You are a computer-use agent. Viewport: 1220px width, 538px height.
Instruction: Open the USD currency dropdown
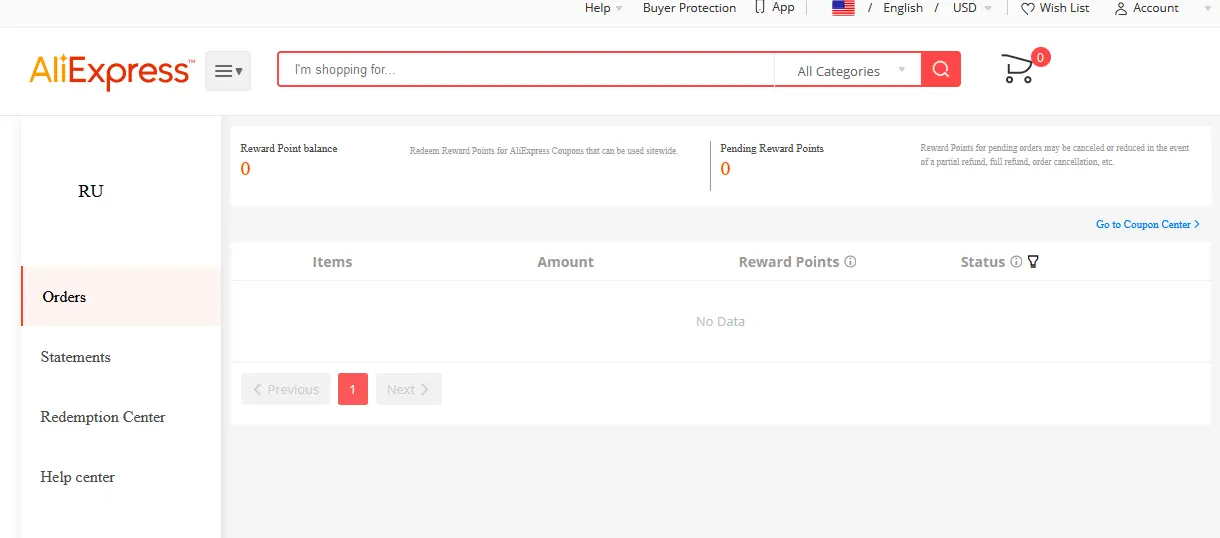tap(972, 8)
